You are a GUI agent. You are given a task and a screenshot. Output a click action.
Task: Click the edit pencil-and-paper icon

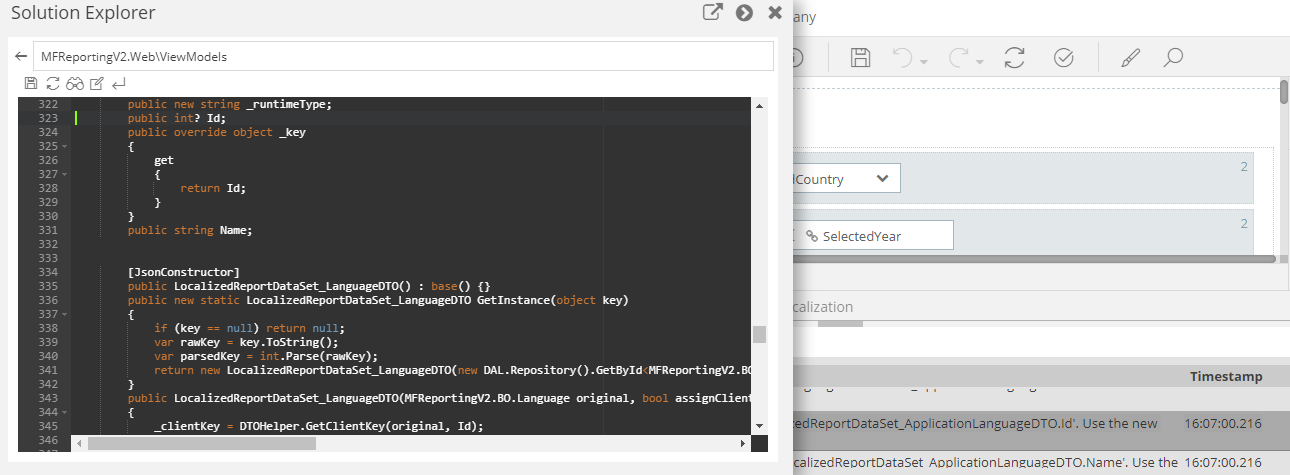[97, 83]
